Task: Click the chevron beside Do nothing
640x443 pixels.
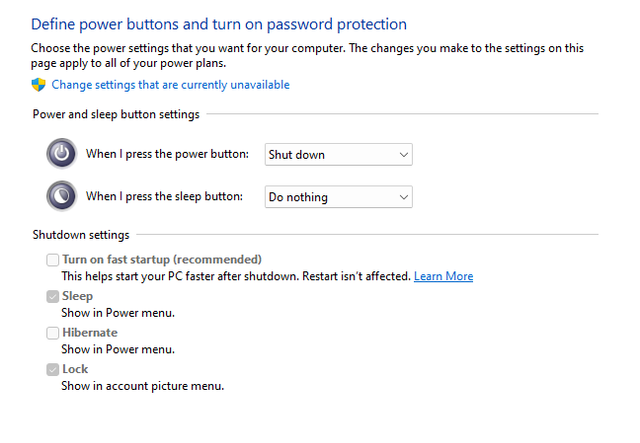Action: (x=404, y=197)
